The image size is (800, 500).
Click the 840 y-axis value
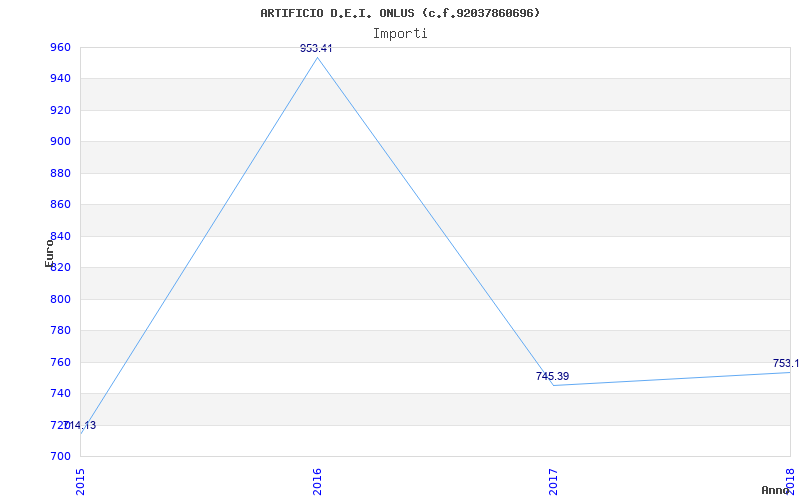pos(60,236)
